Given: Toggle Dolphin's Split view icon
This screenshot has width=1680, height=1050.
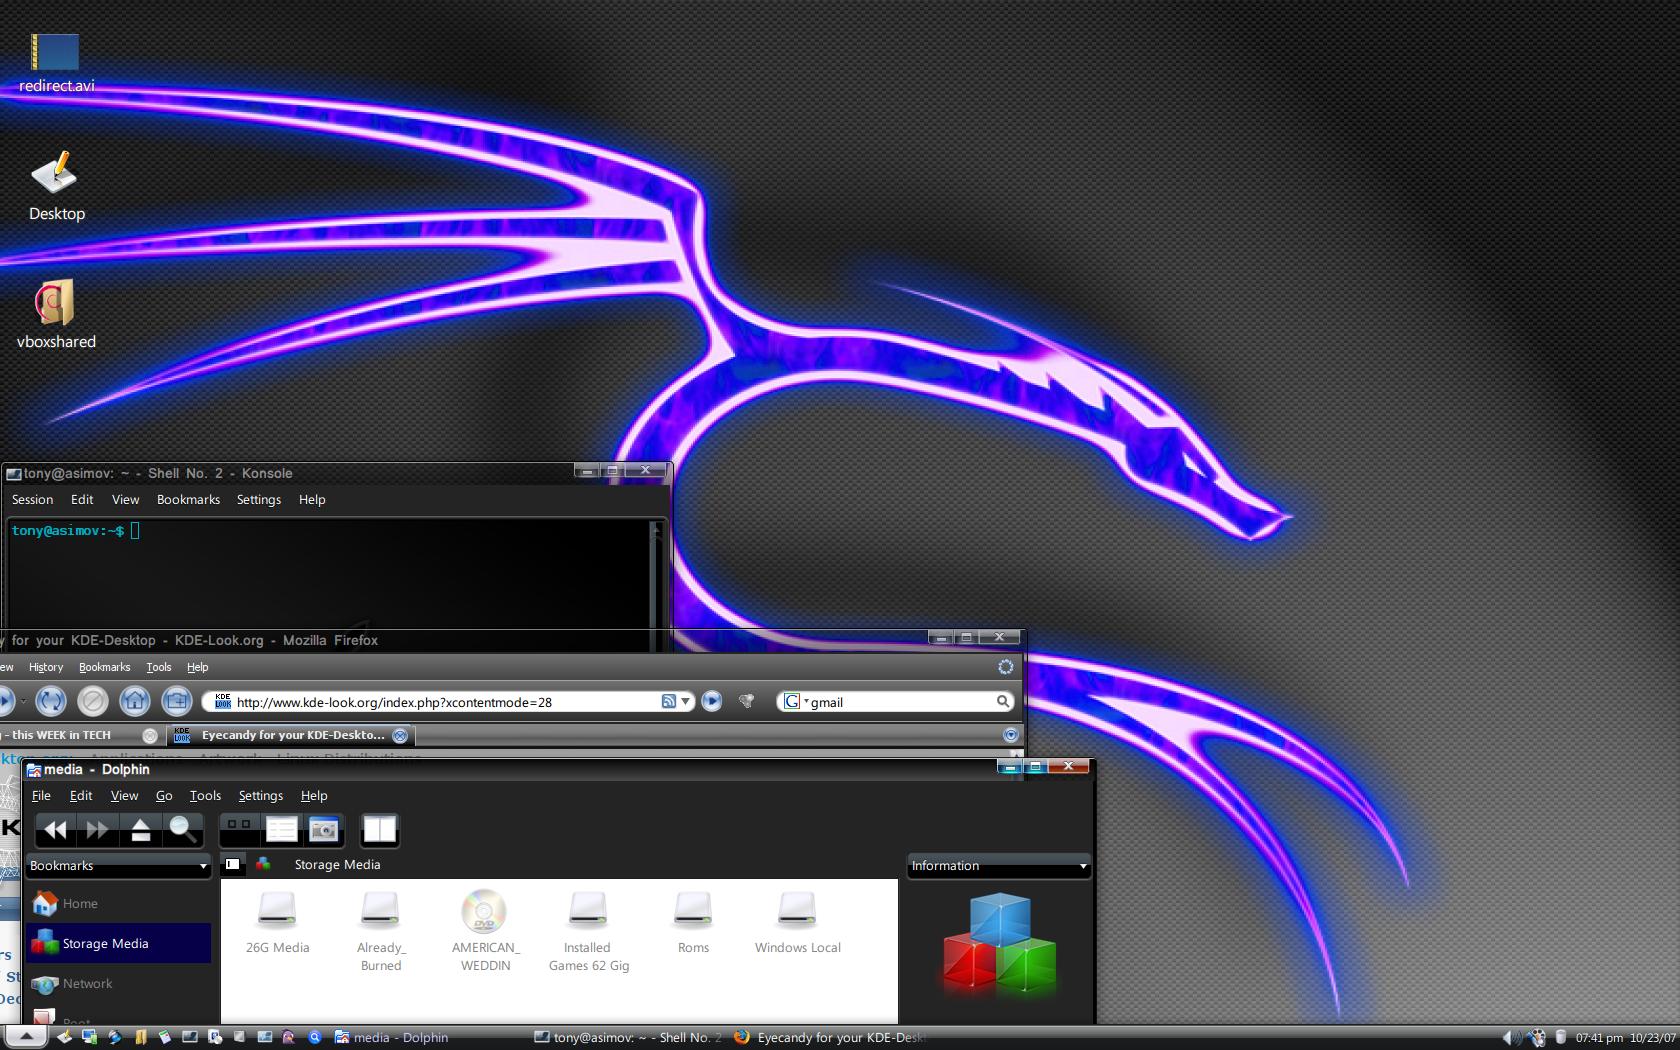Looking at the screenshot, I should click(379, 829).
